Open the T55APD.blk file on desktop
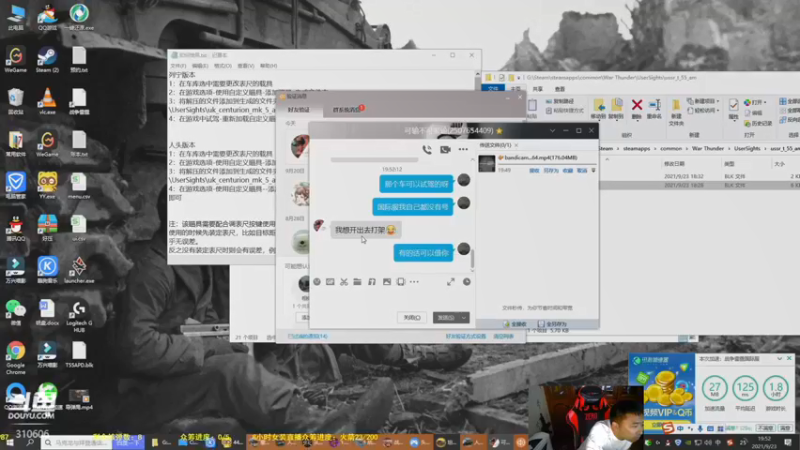This screenshot has width=800, height=450. point(79,354)
